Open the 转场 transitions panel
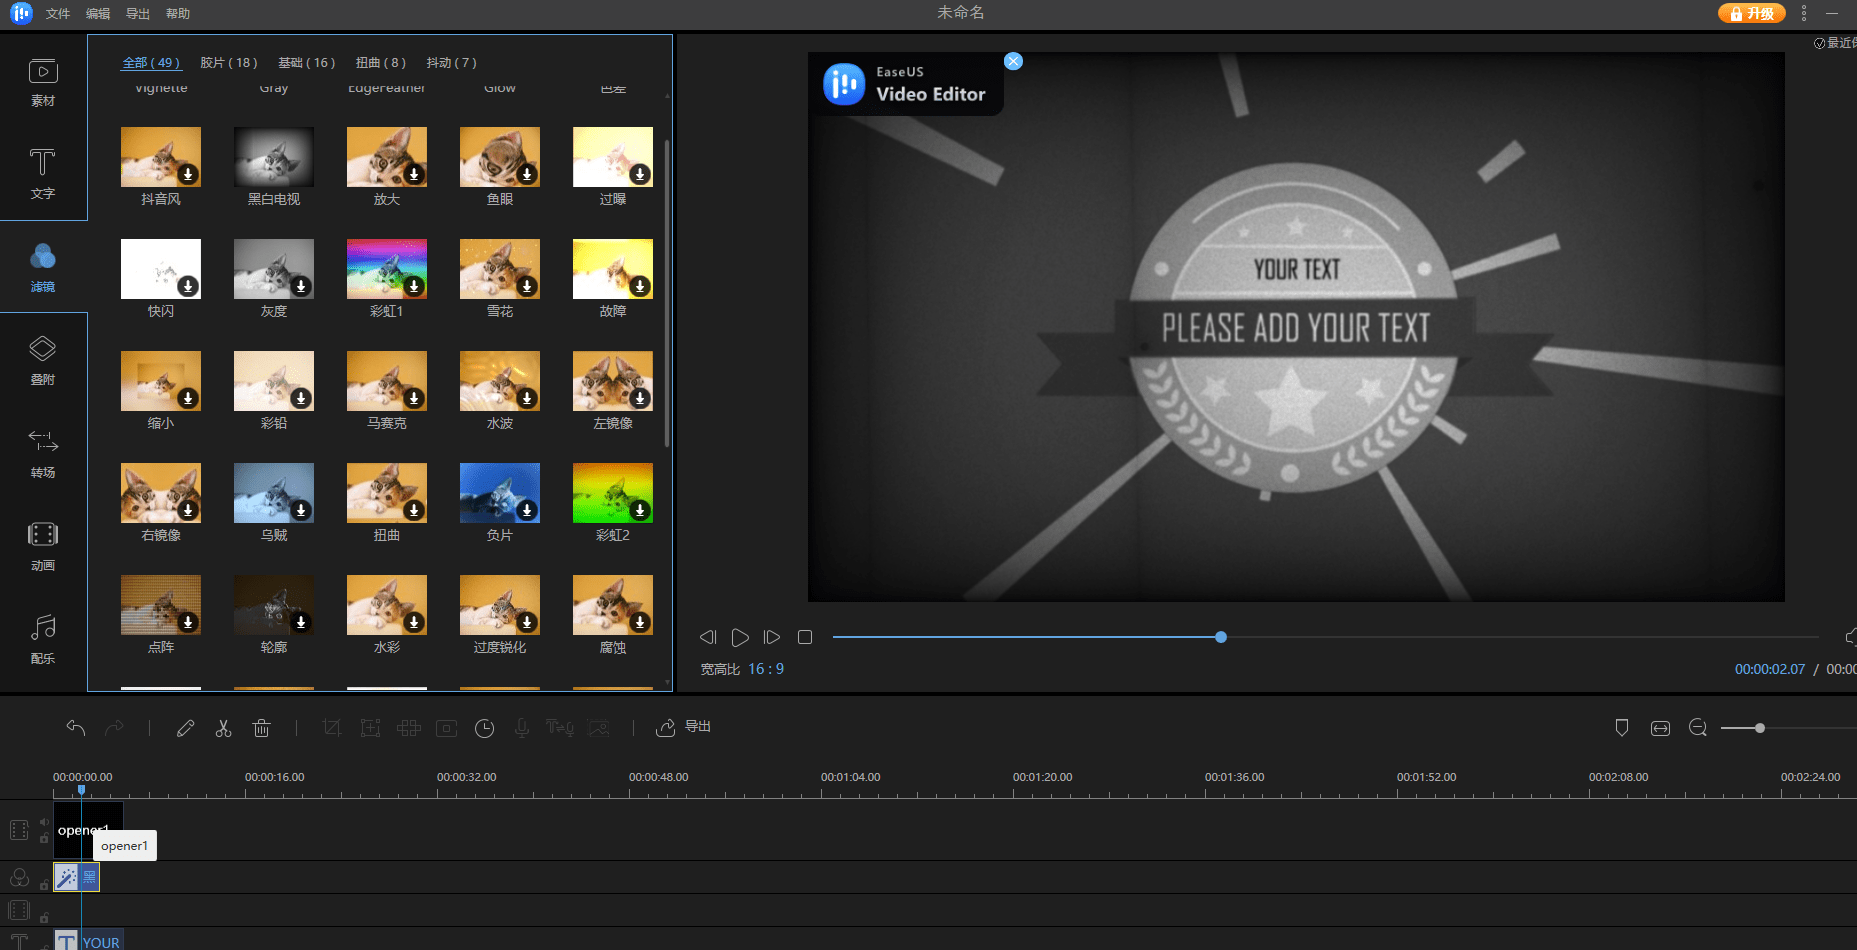The width and height of the screenshot is (1857, 950). coord(43,453)
